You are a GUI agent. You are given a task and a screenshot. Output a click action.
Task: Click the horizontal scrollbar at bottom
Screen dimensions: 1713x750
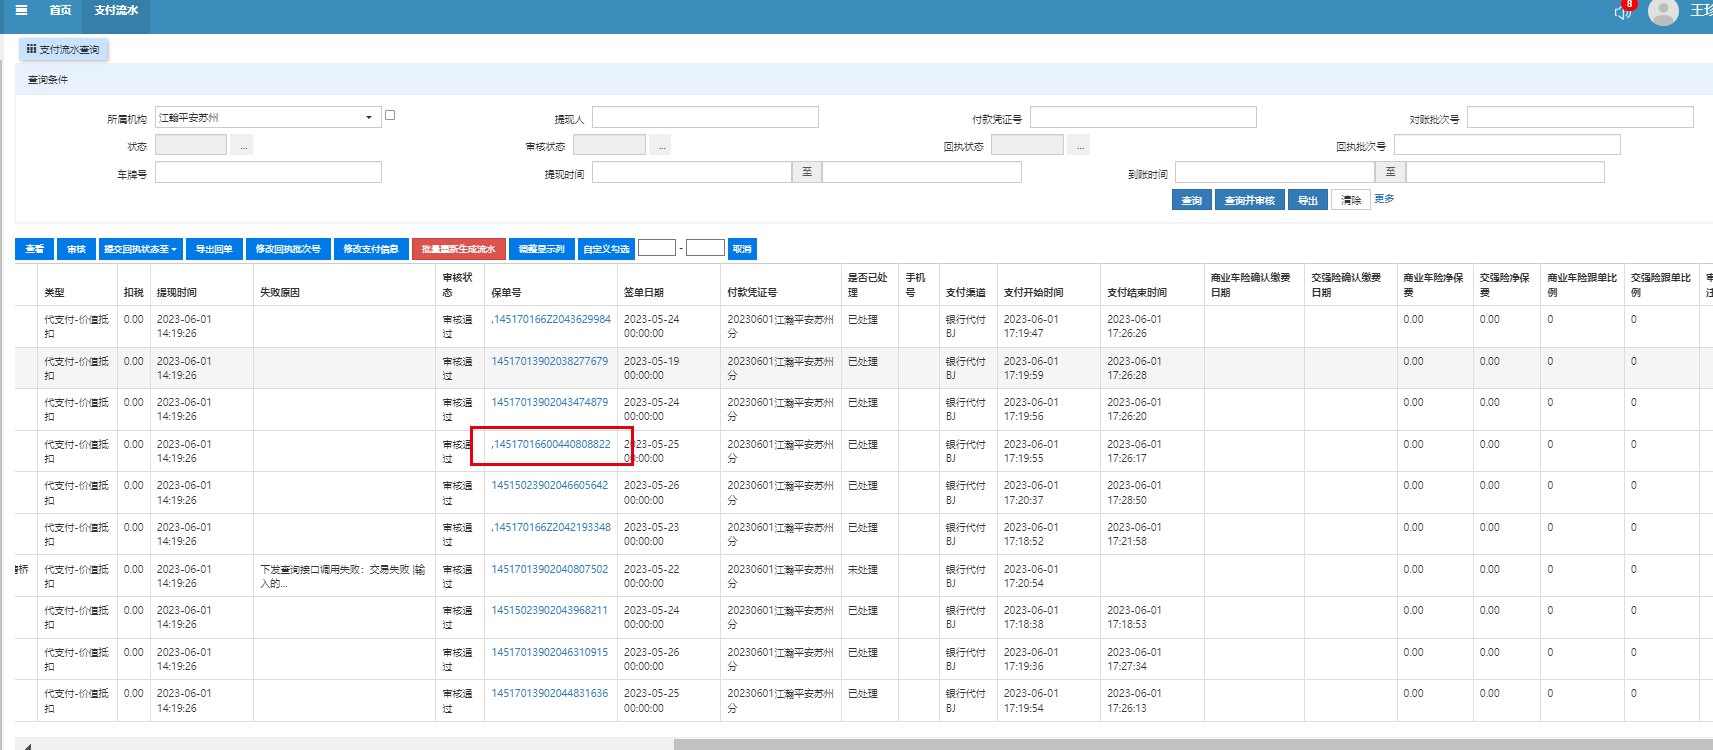[x=1190, y=744]
